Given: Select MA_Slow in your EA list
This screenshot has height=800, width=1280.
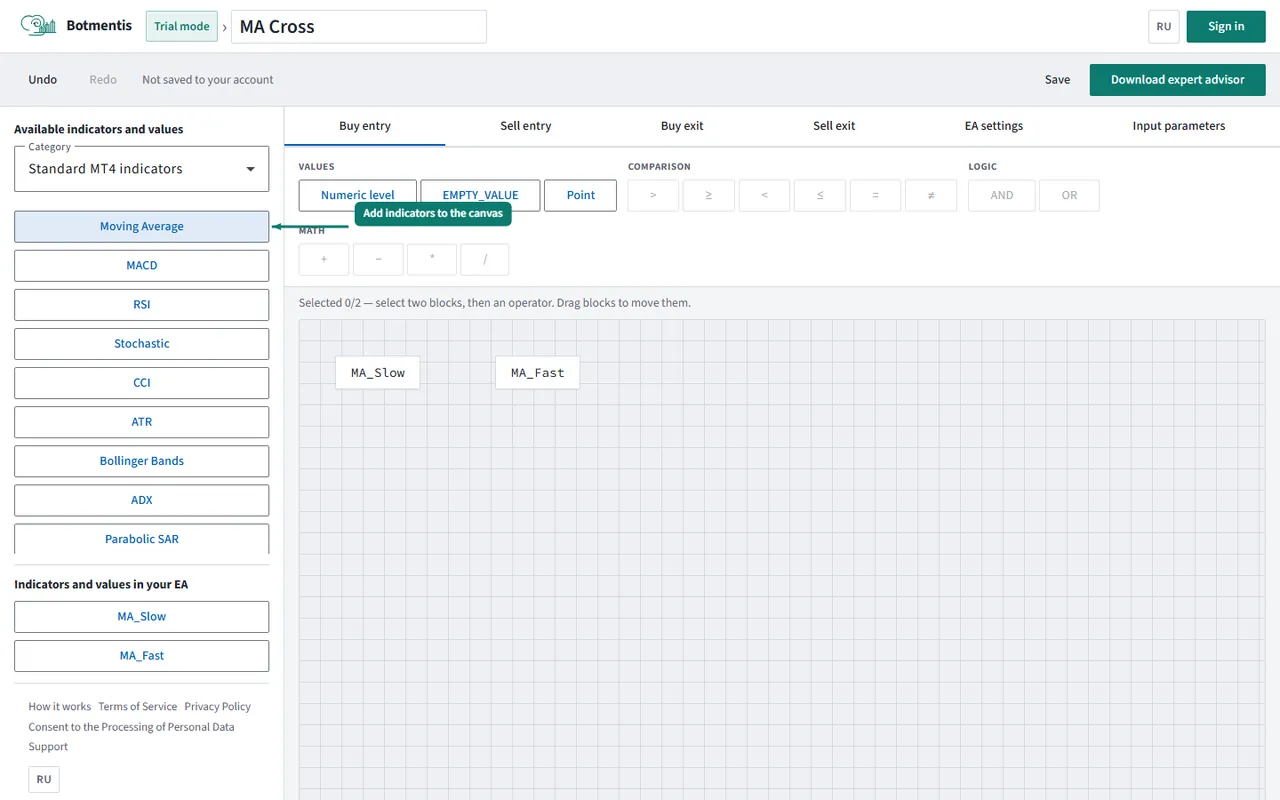Looking at the screenshot, I should click(142, 617).
